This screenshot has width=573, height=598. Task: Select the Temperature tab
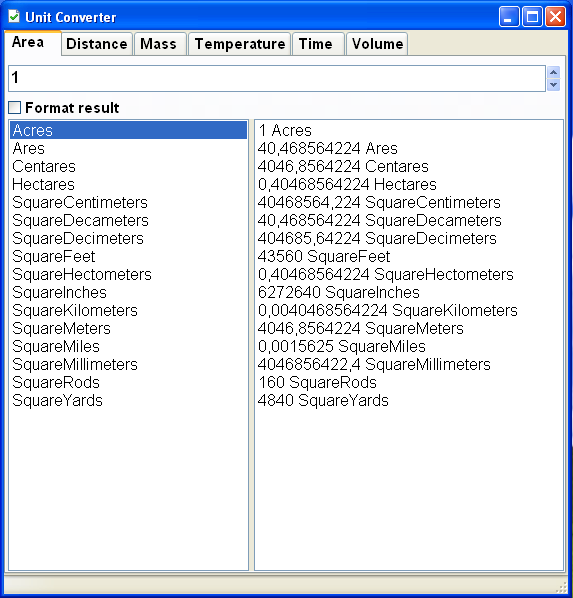click(x=240, y=44)
